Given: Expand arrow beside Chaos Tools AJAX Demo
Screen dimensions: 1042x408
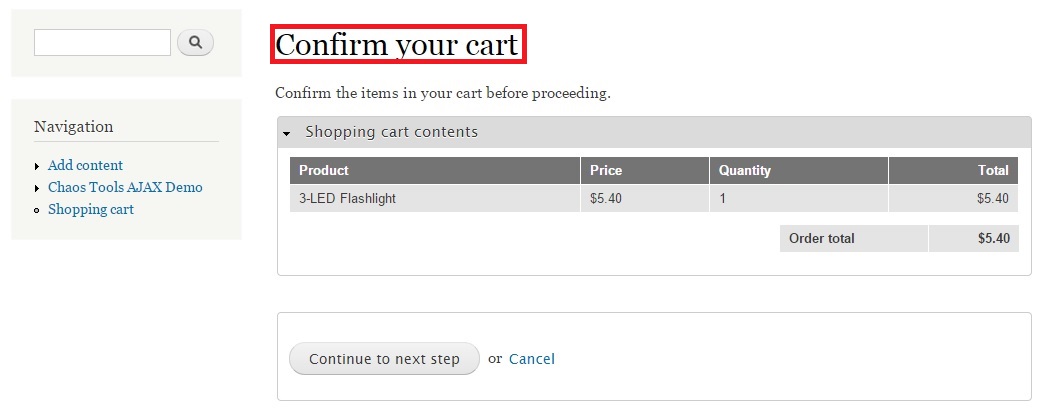Looking at the screenshot, I should [37, 188].
